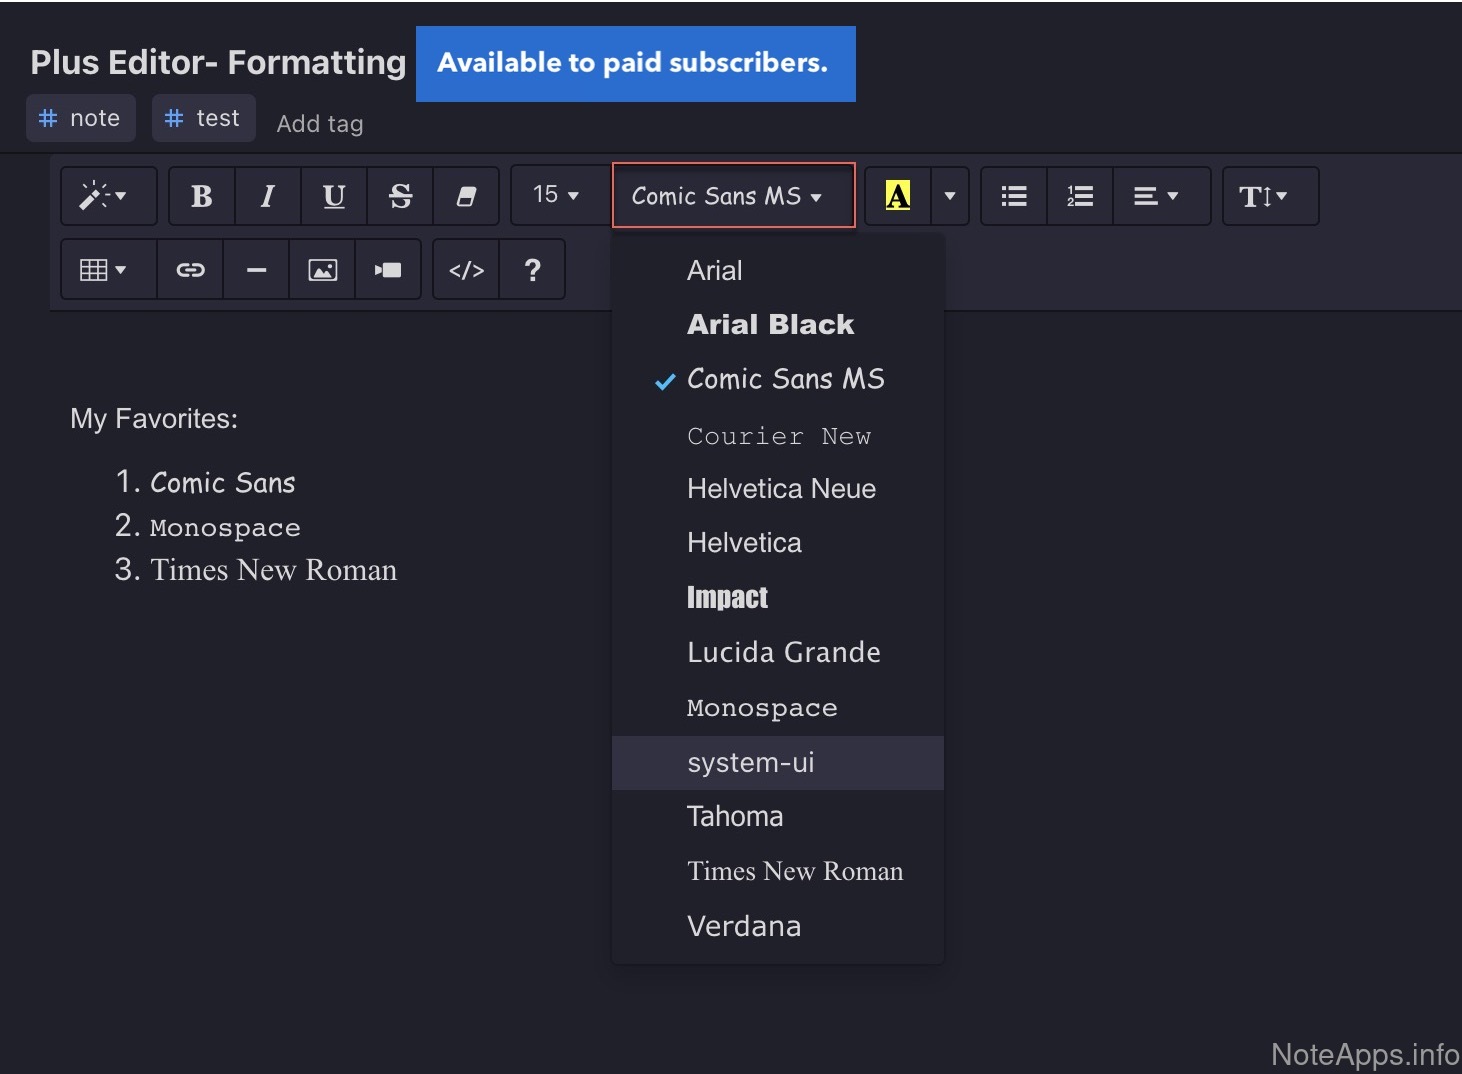The width and height of the screenshot is (1462, 1074).
Task: Apply the yellow highlight color swatch
Action: click(x=898, y=196)
